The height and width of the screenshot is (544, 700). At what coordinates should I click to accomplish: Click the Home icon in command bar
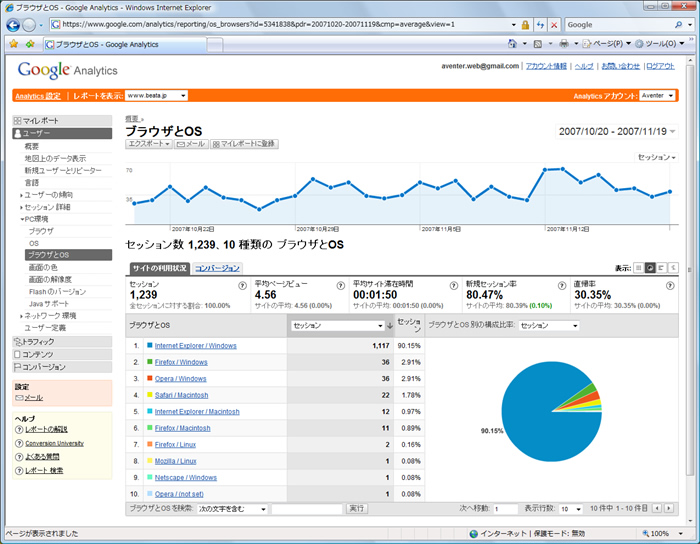click(x=512, y=43)
